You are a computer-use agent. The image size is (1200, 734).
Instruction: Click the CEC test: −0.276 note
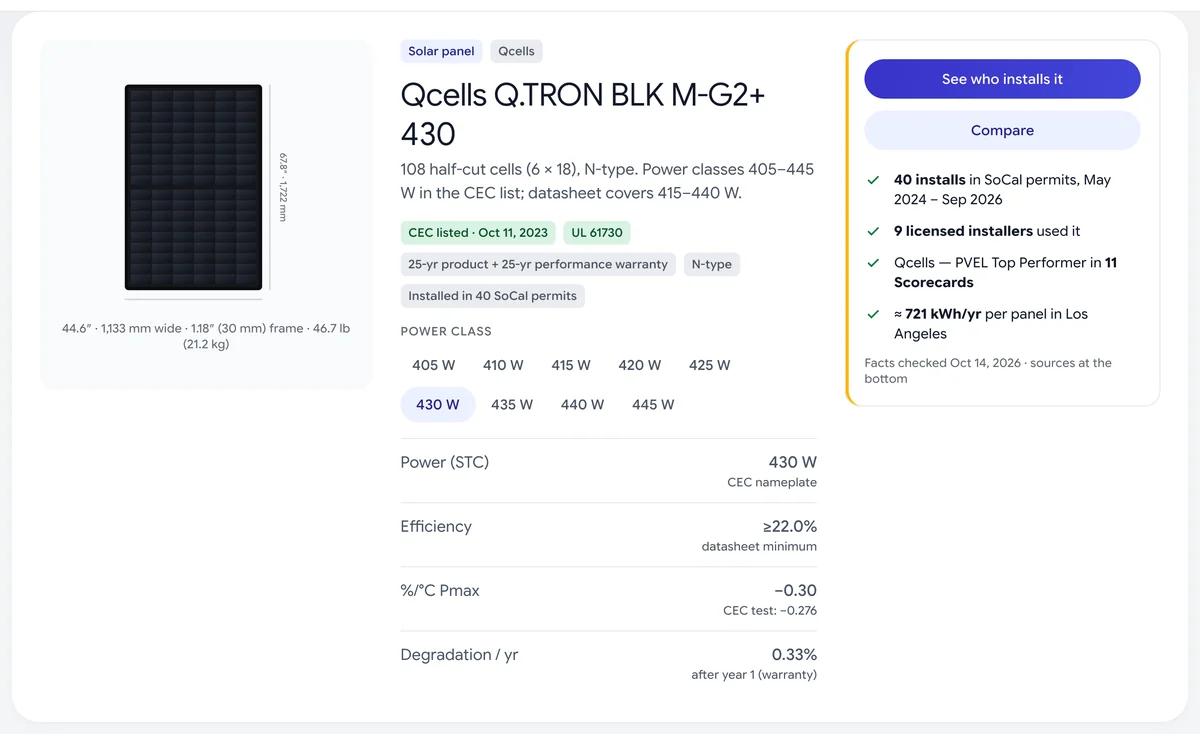click(770, 611)
